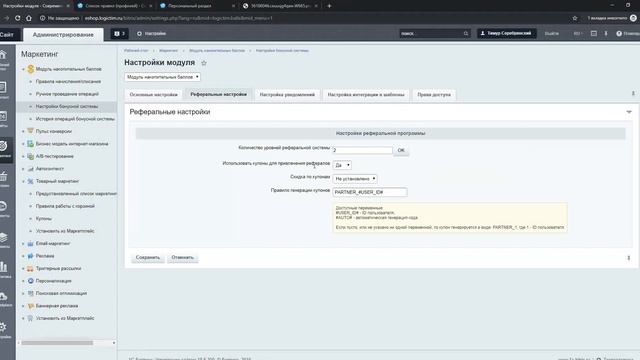Click the Товарный маркетинг icon
The image size is (640, 360).
pos(30,181)
